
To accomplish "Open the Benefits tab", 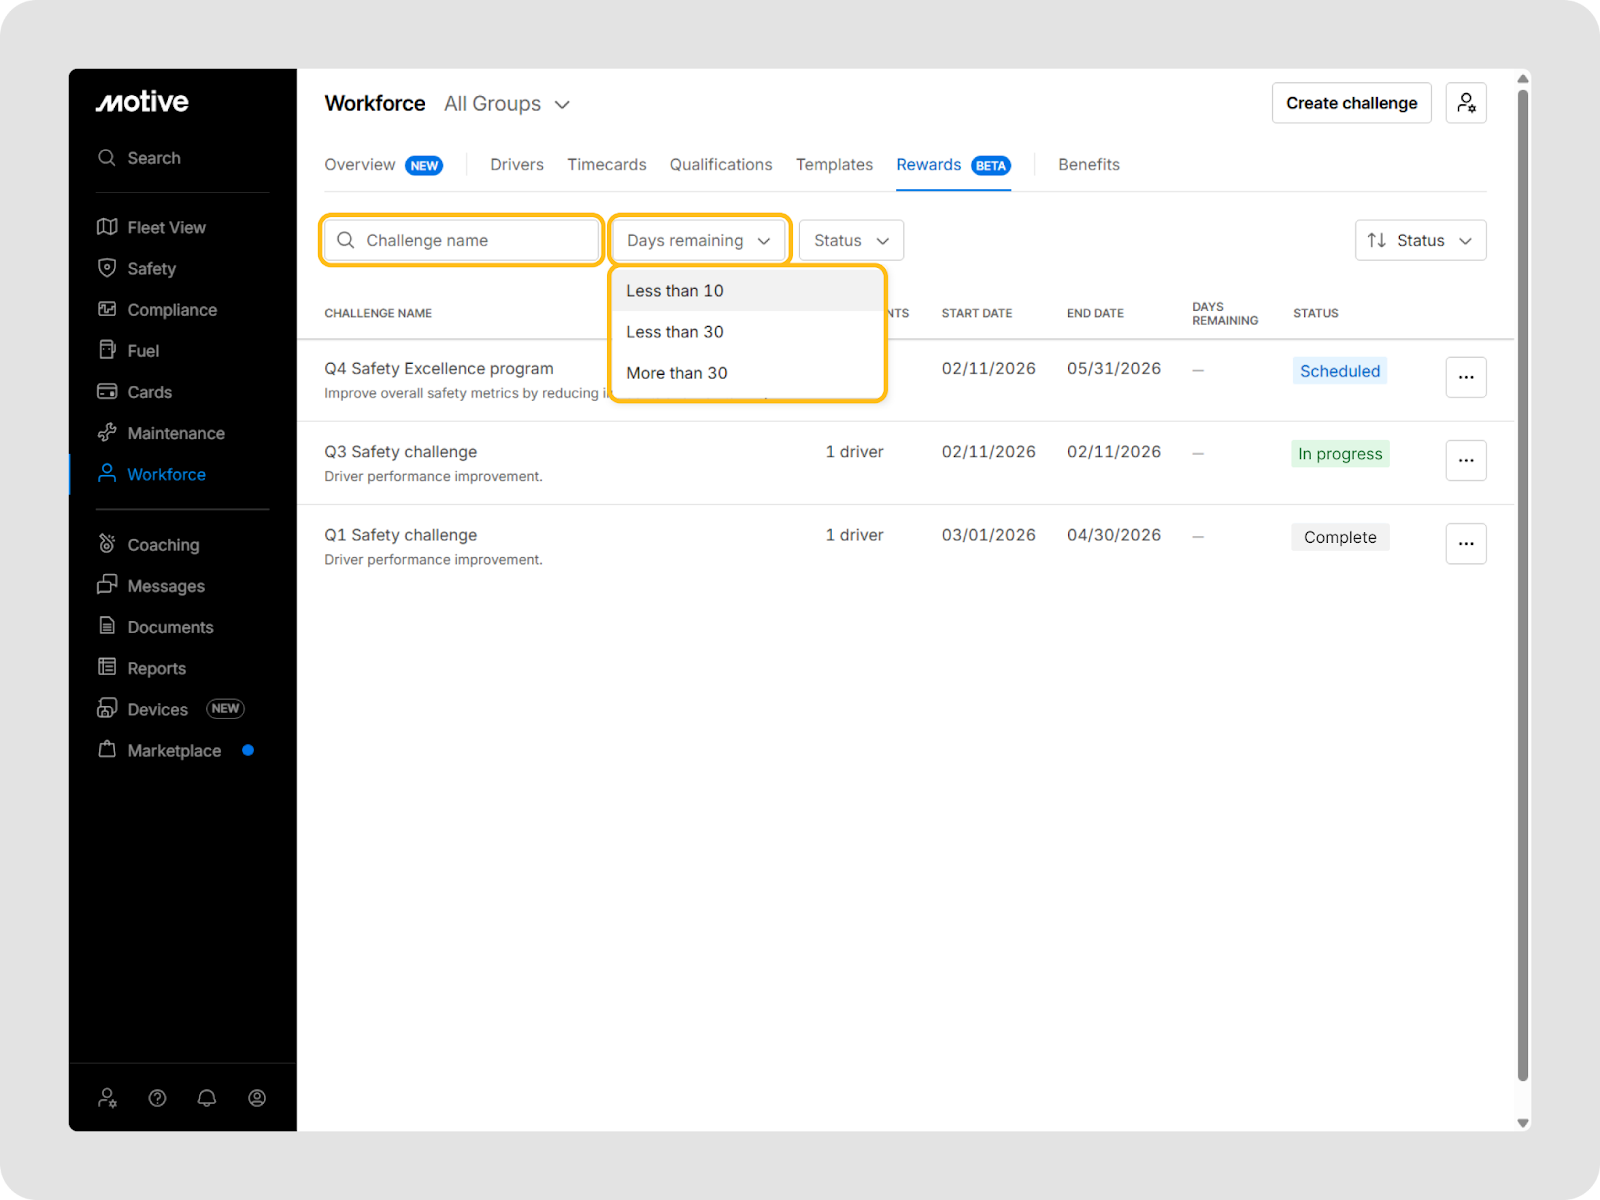I will (x=1088, y=165).
